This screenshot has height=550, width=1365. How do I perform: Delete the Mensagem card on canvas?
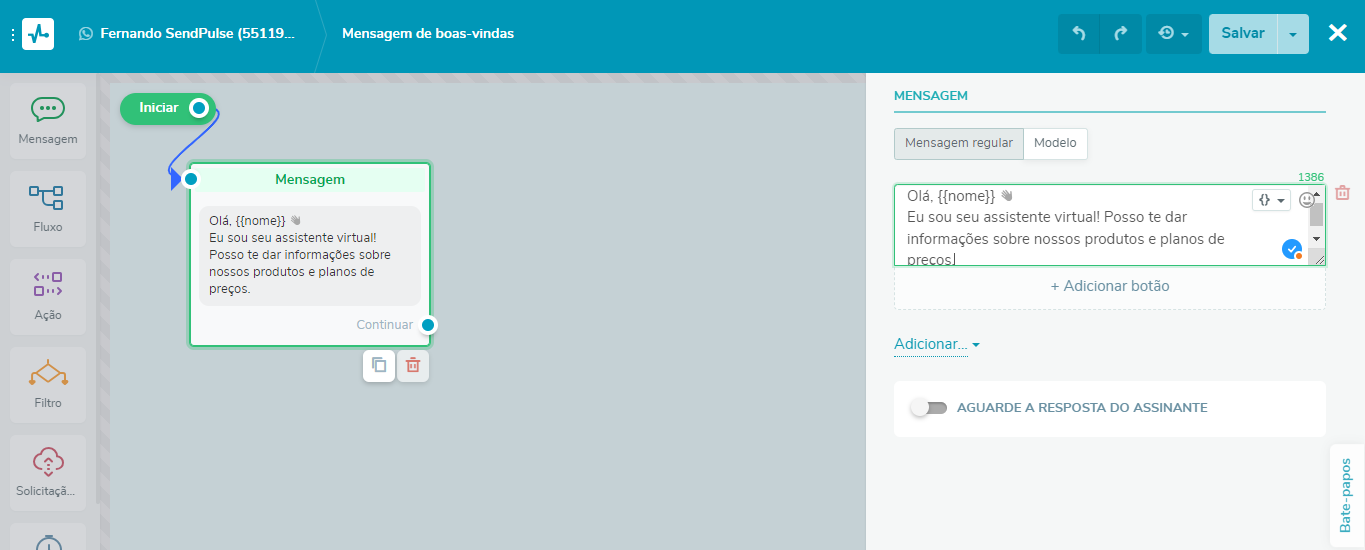click(x=412, y=365)
